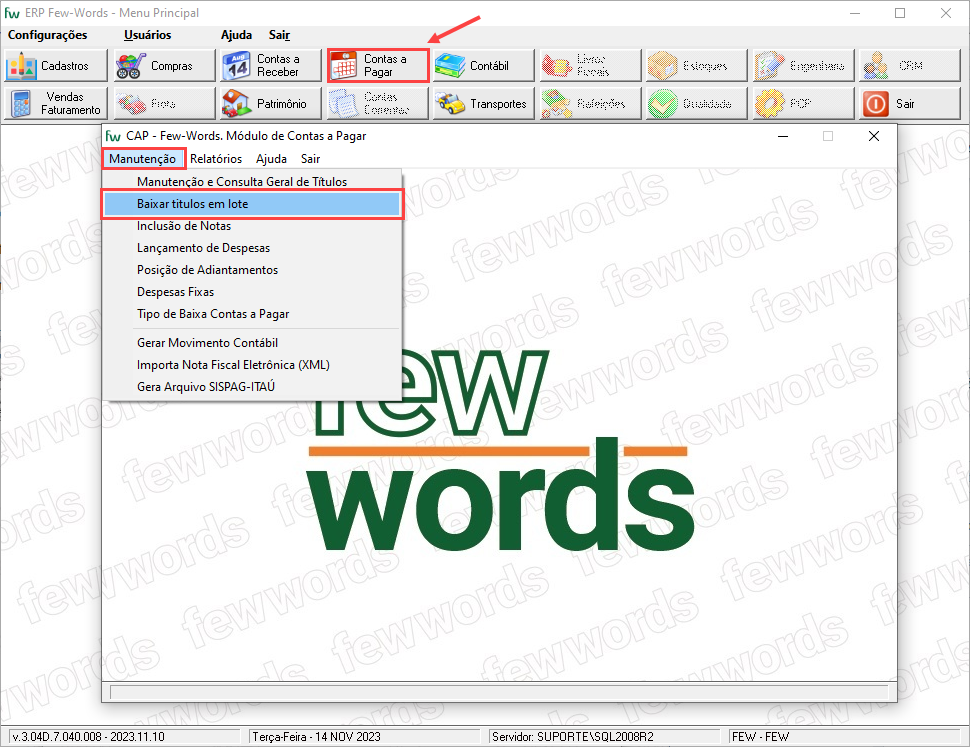Open Ajuda menu in the main menu bar
The image size is (970, 747).
[x=236, y=35]
